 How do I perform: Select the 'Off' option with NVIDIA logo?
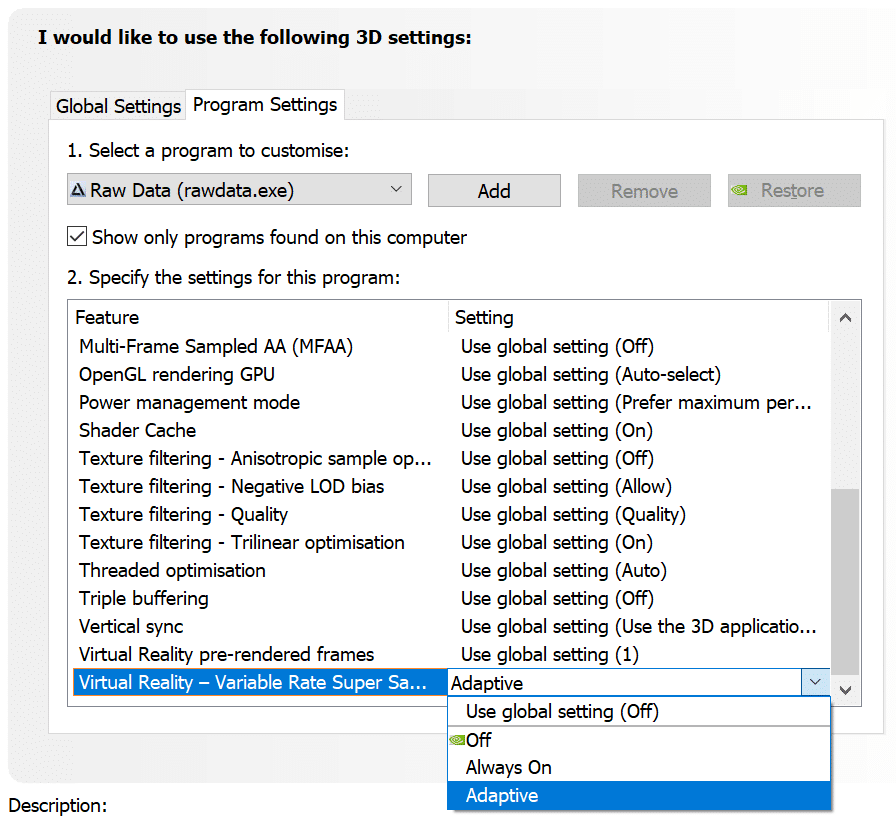tap(638, 740)
